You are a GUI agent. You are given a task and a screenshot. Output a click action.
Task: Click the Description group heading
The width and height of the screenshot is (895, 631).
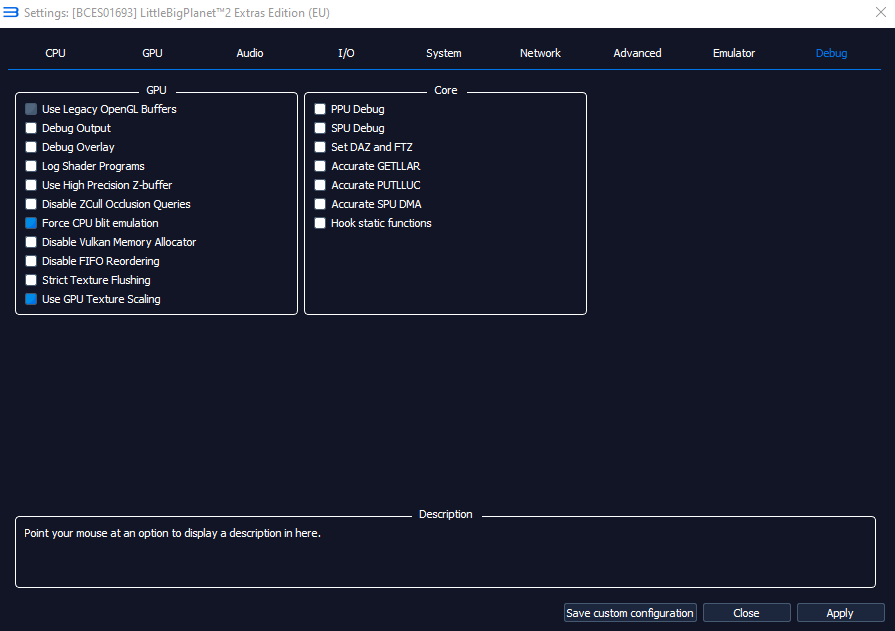[x=446, y=514]
